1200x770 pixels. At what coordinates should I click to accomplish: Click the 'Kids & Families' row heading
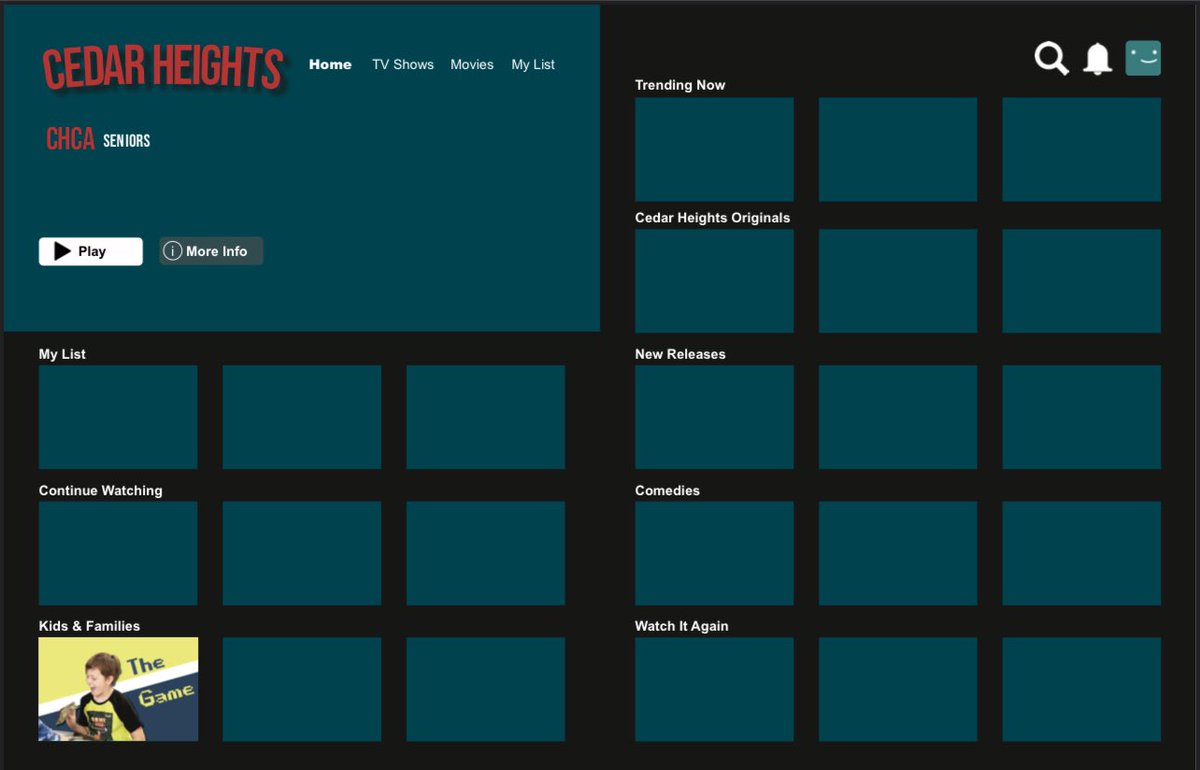point(89,626)
